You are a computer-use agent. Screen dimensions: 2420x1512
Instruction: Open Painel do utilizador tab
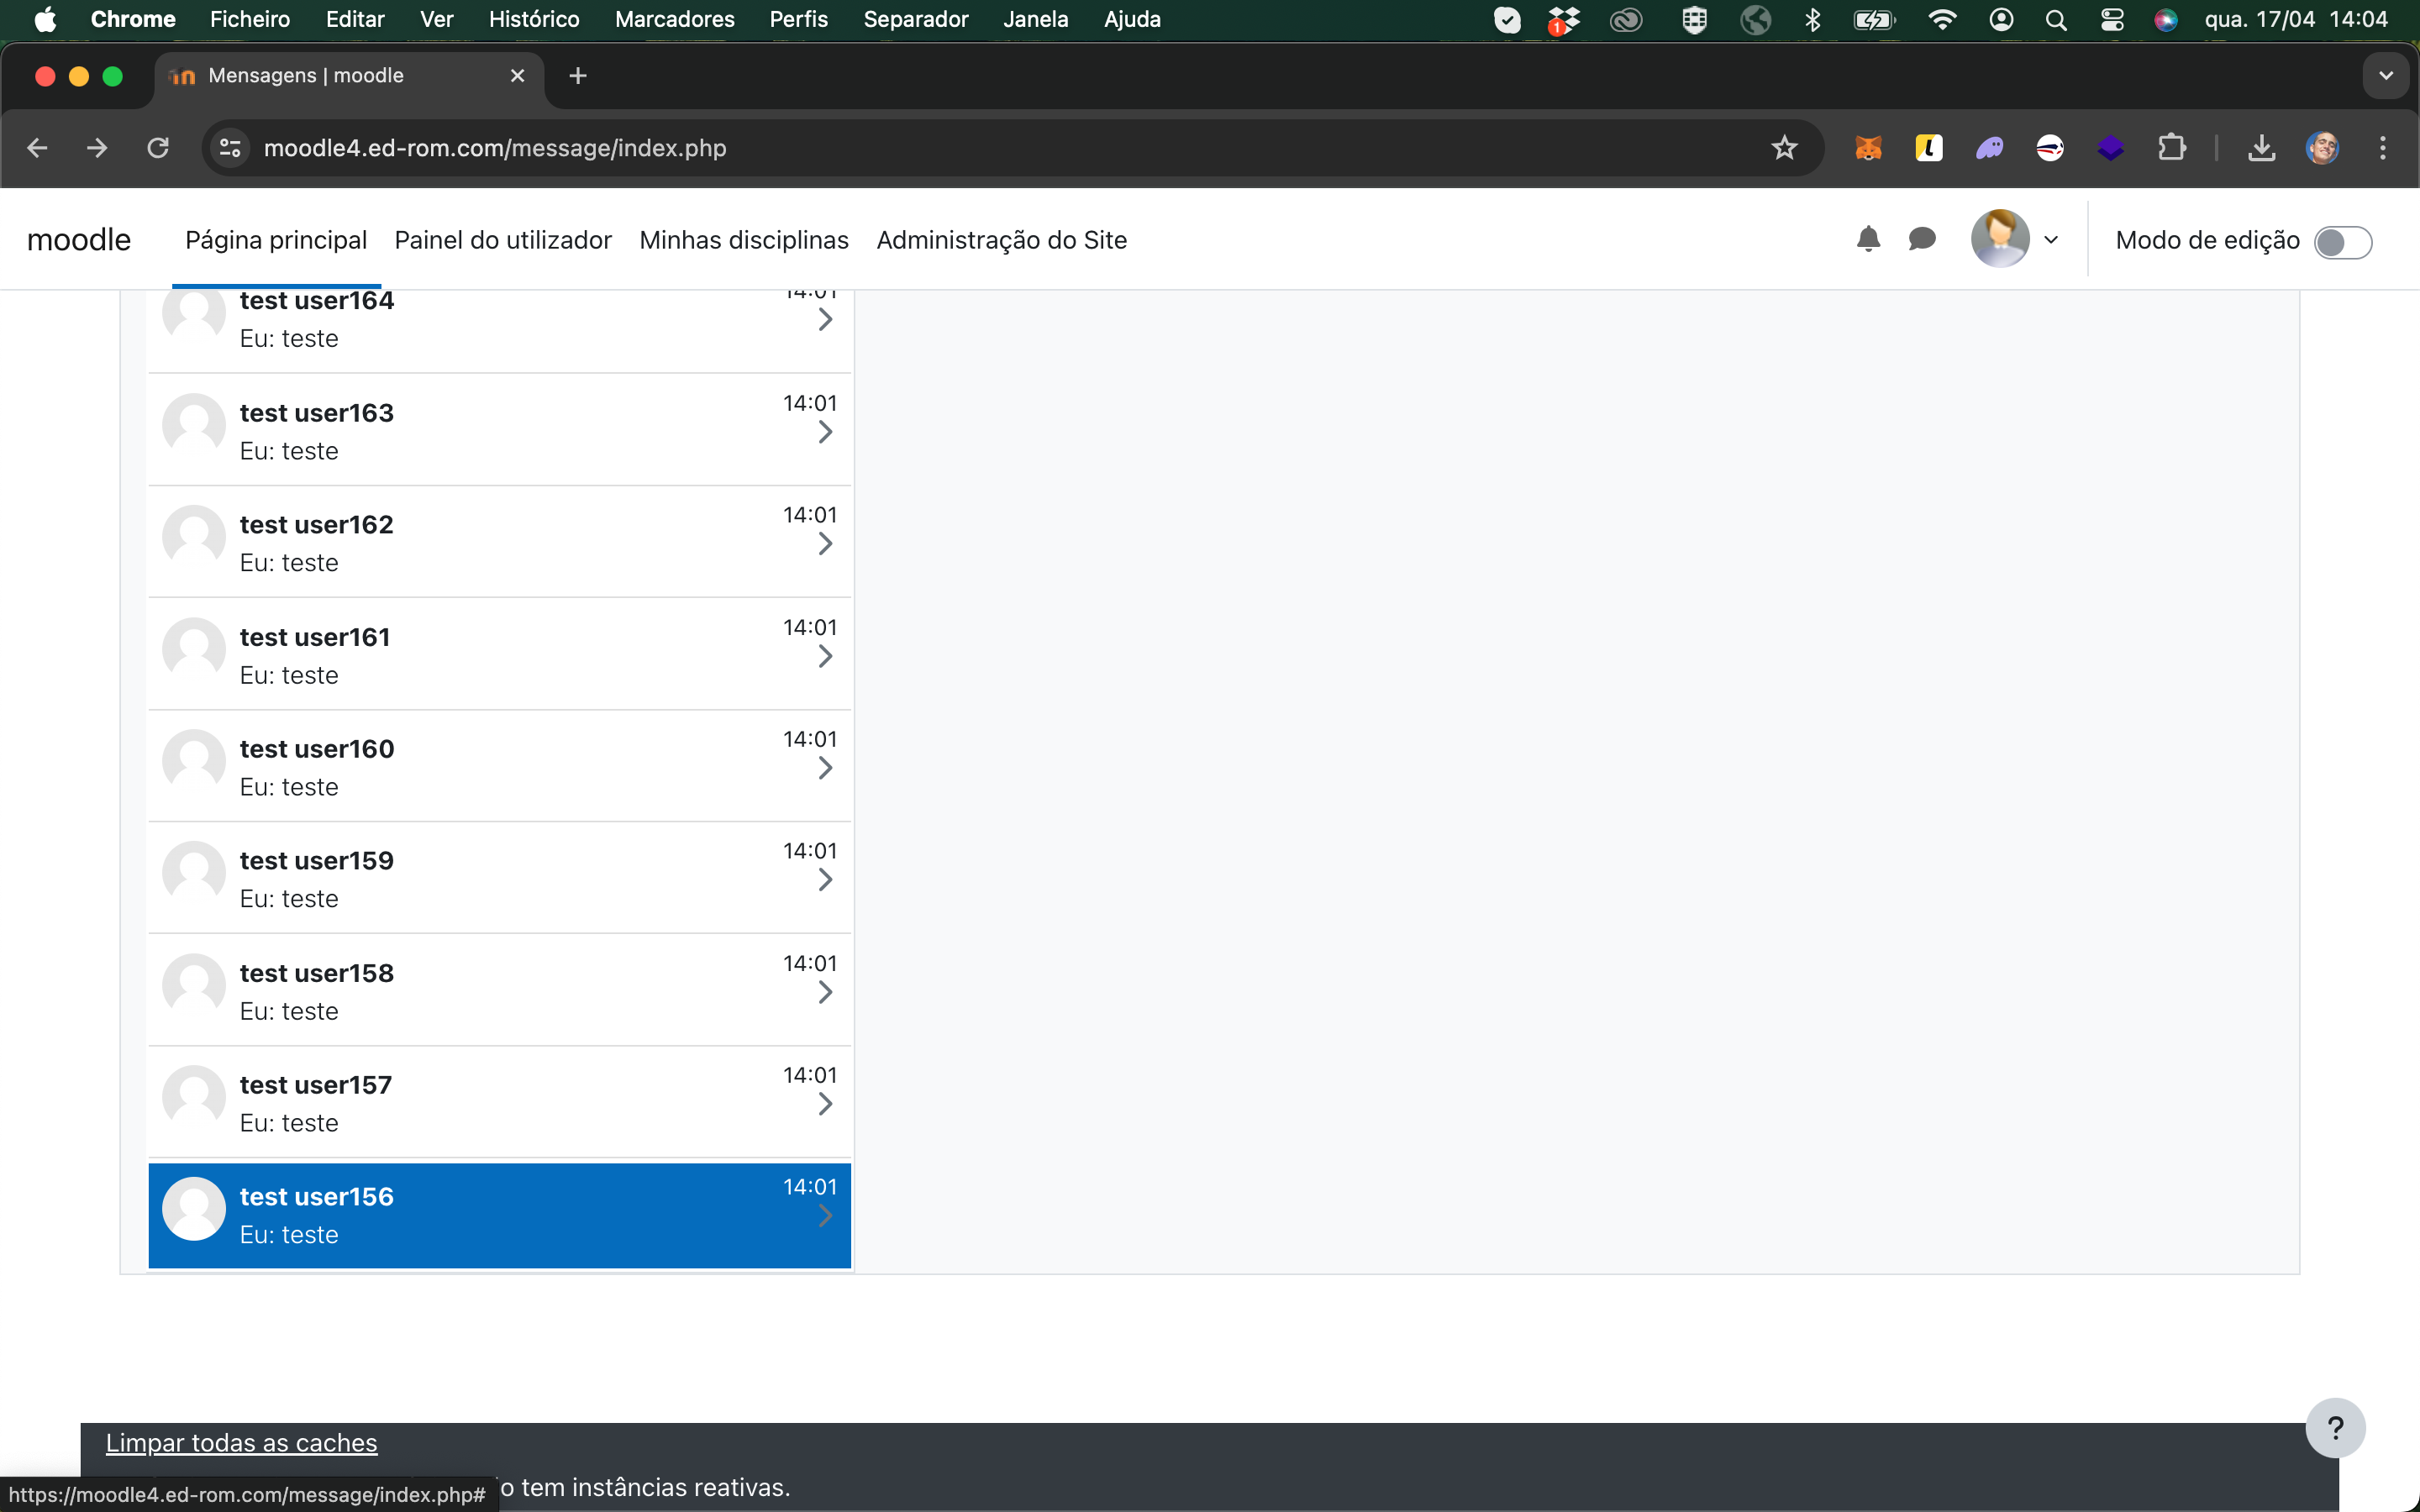tap(503, 240)
